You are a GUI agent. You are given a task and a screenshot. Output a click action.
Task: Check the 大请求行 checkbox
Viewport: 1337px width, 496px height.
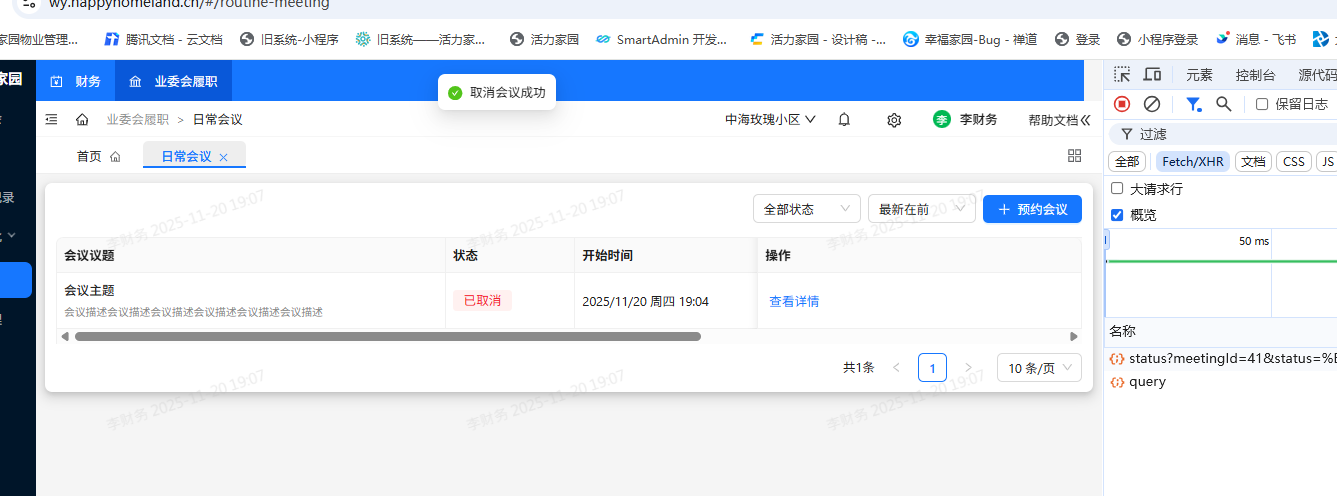(x=1117, y=188)
